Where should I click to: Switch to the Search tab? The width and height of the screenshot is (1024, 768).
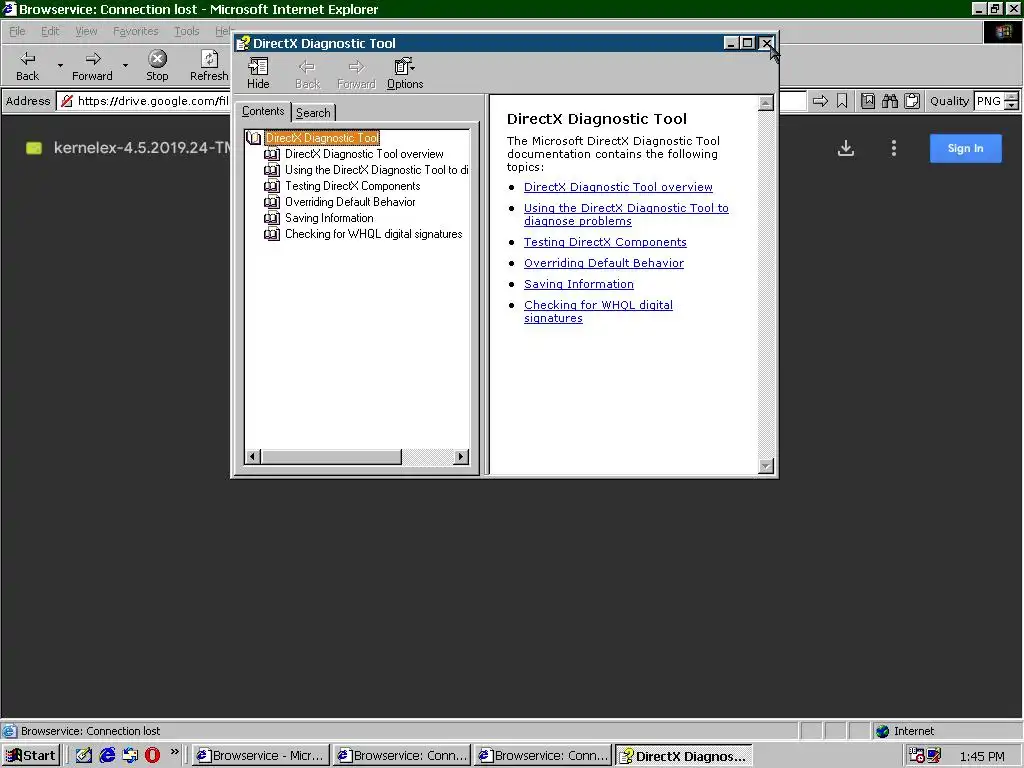click(x=313, y=112)
